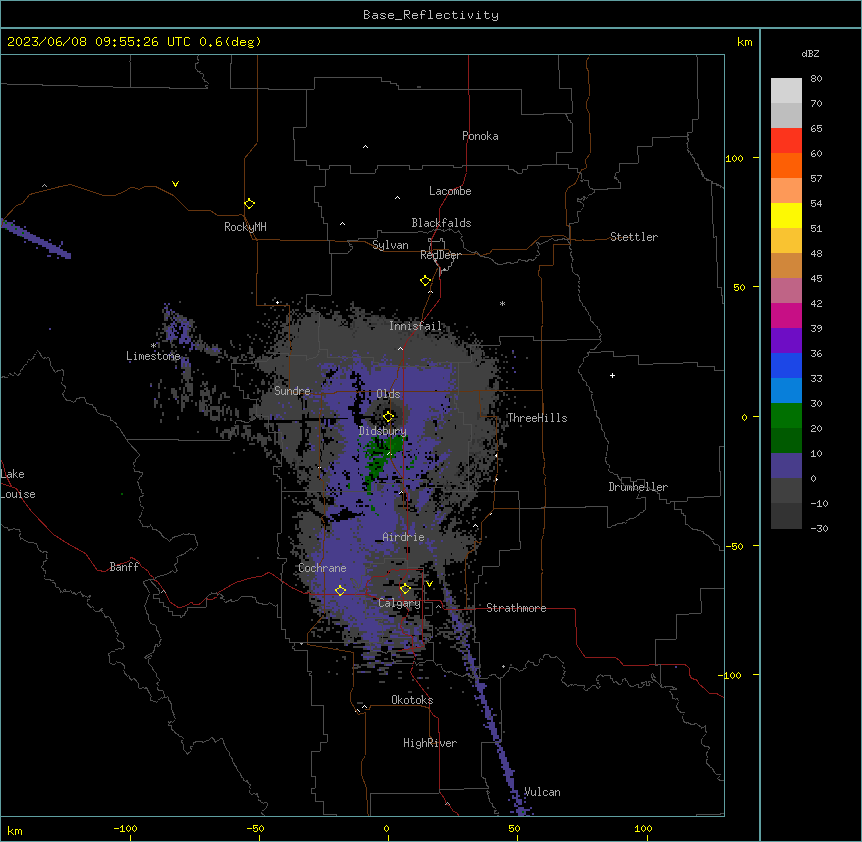Click the dBZ legend heading
This screenshot has height=842, width=862.
point(810,53)
